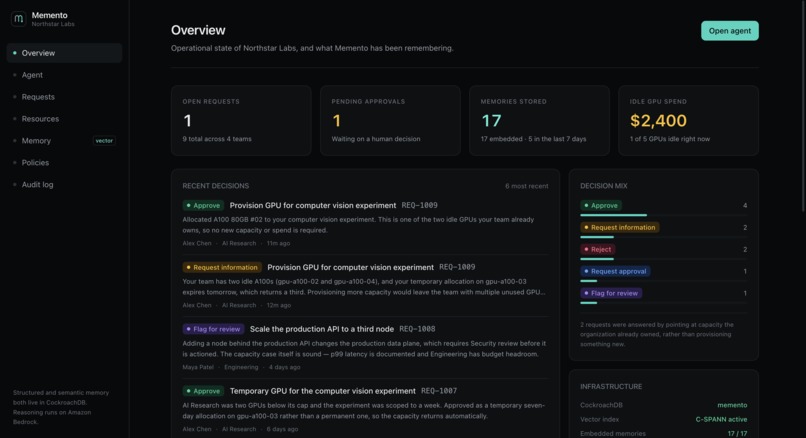Click the 'C-SPANN active' vector index status
Viewport: 806px width, 438px height.
tap(721, 419)
